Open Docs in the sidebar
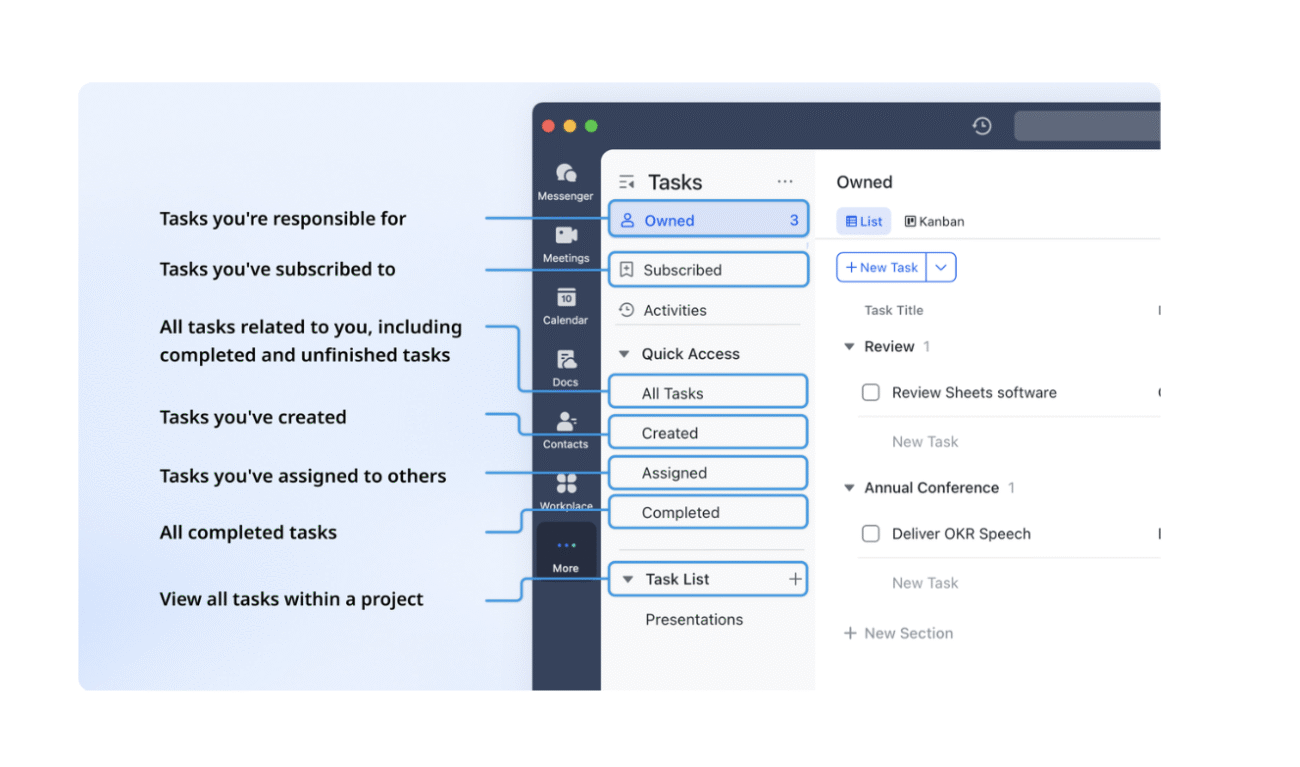Image resolution: width=1300 pixels, height=767 pixels. pos(566,360)
